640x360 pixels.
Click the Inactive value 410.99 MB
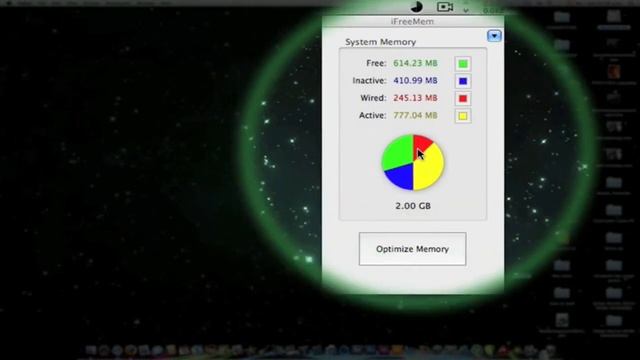415,81
